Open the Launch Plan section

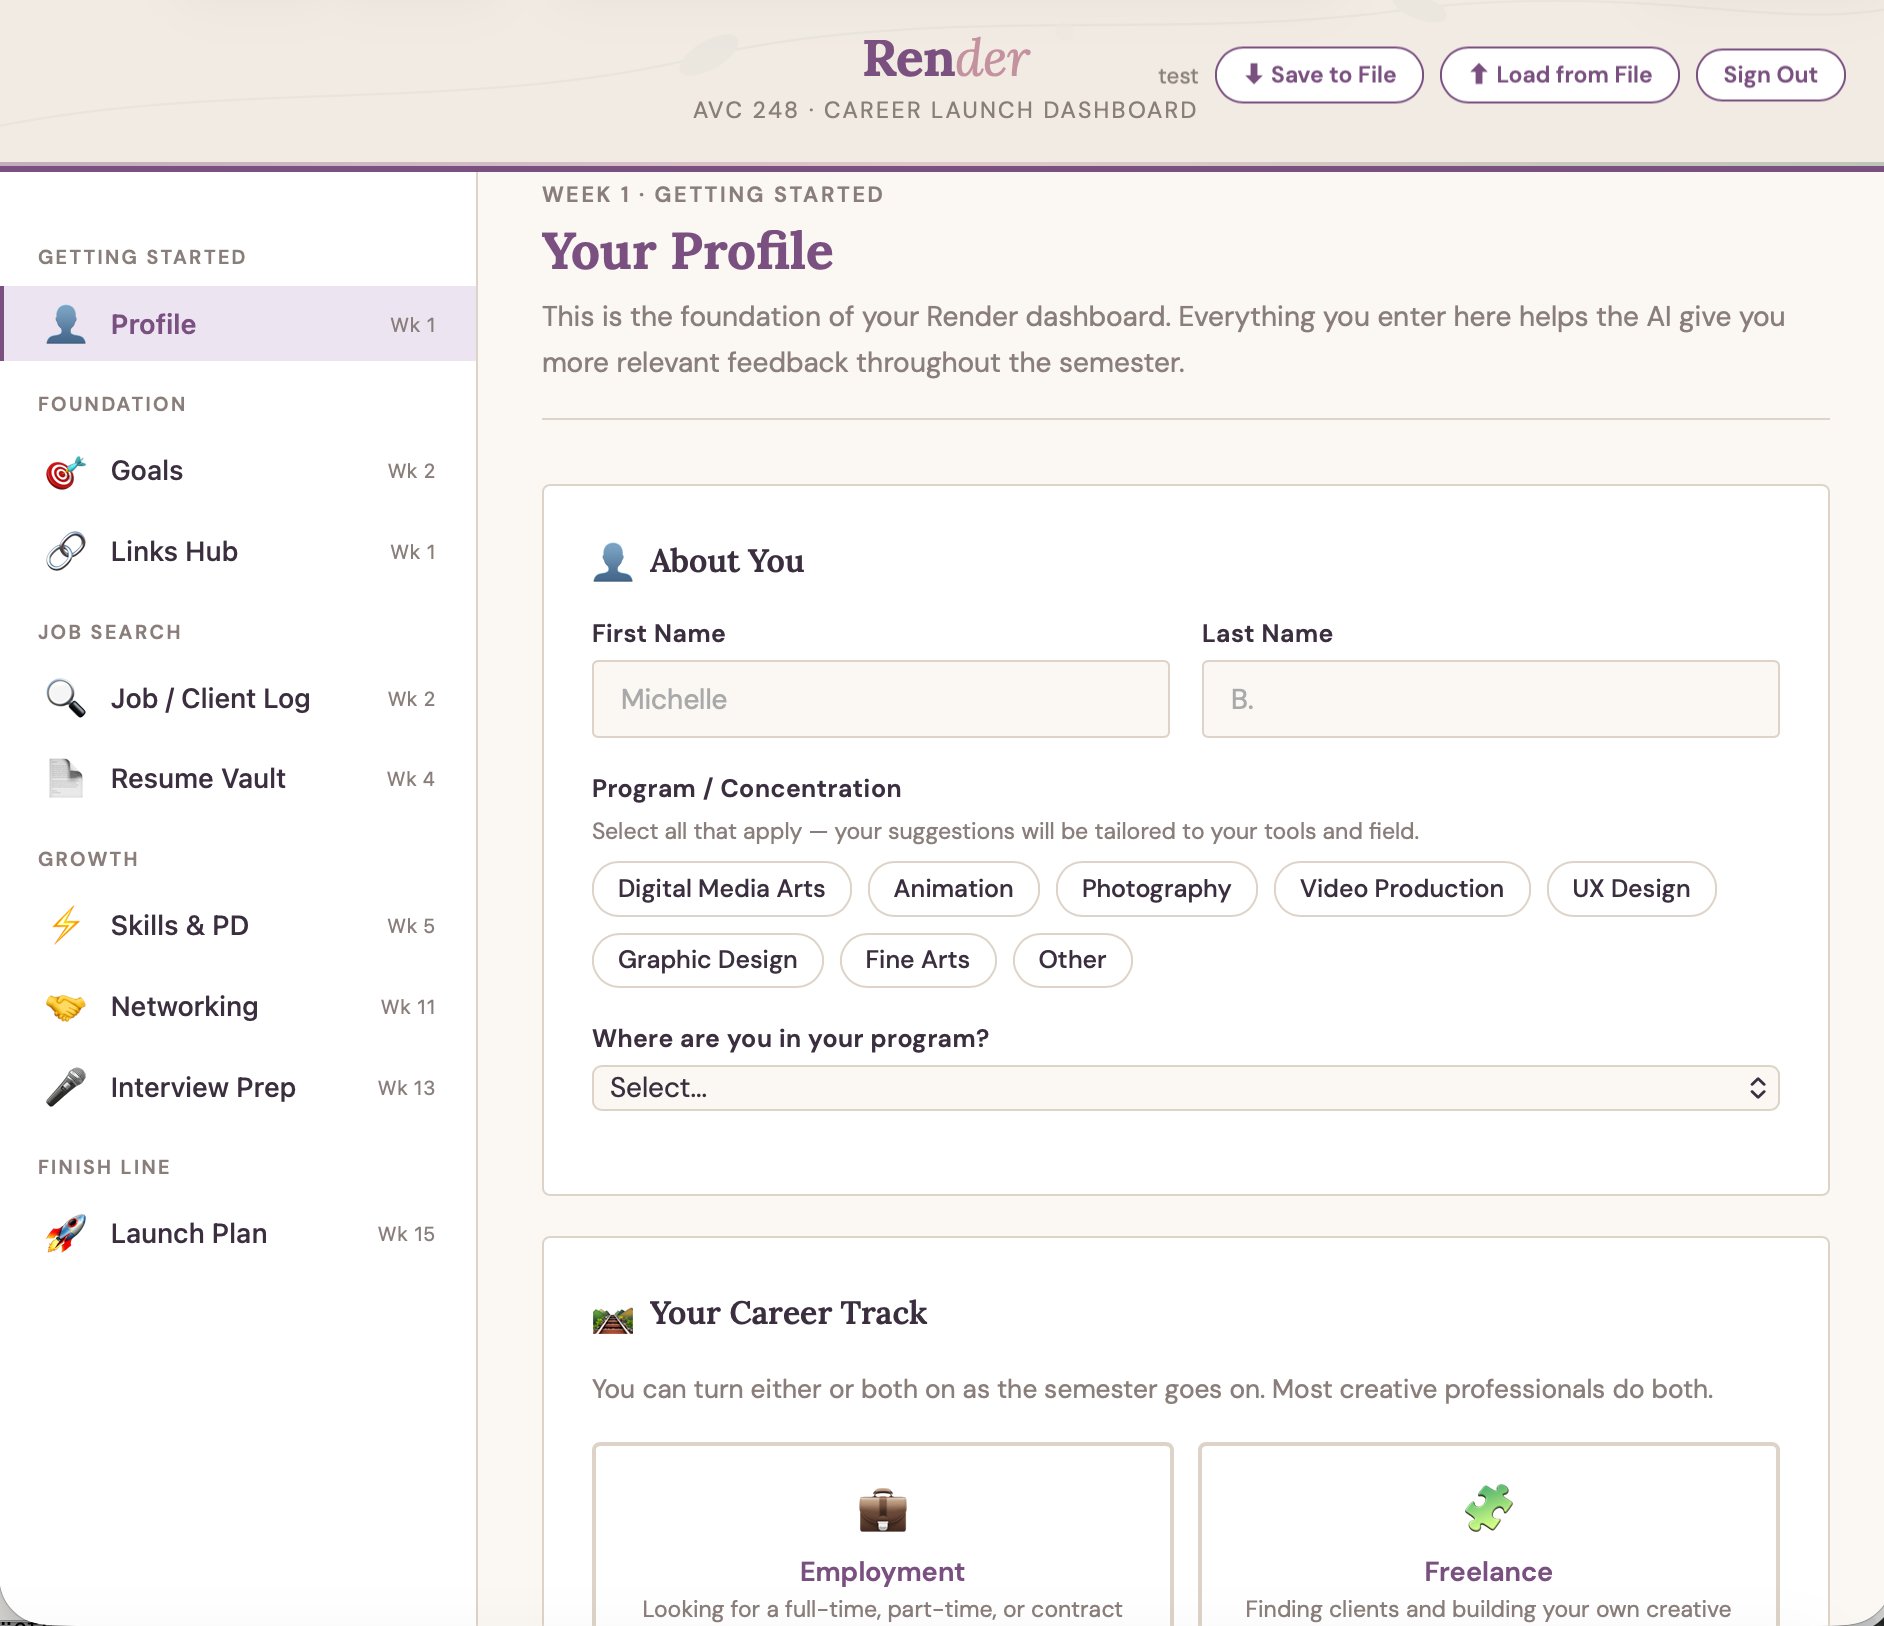(240, 1233)
